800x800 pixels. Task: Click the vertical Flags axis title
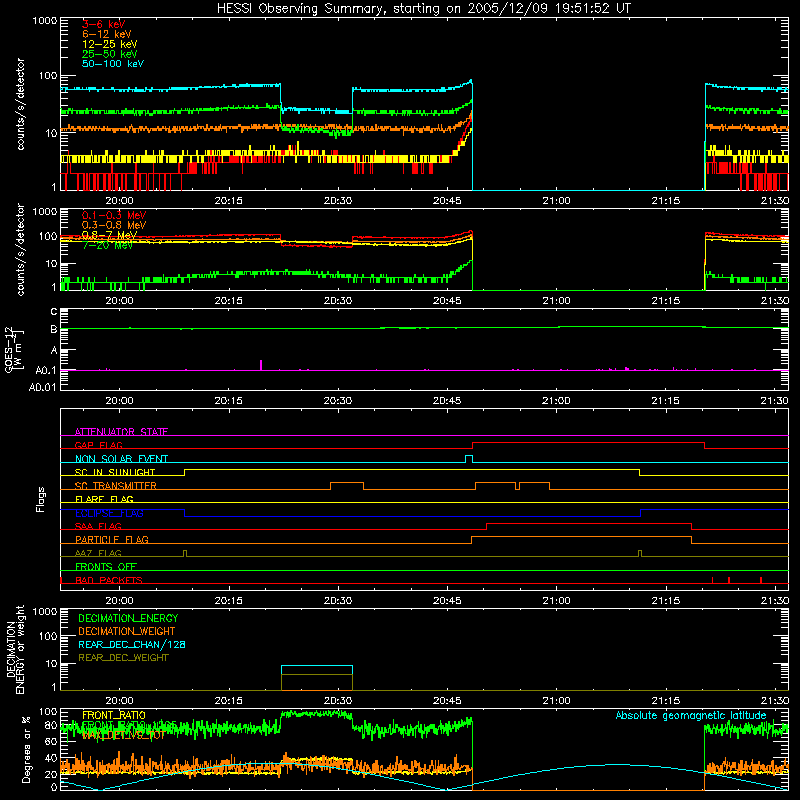point(41,499)
